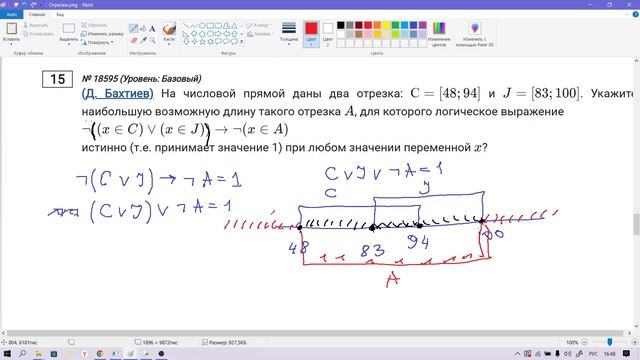
Task: Open Edit colors (Изменение цветов)
Action: pyautogui.click(x=439, y=34)
